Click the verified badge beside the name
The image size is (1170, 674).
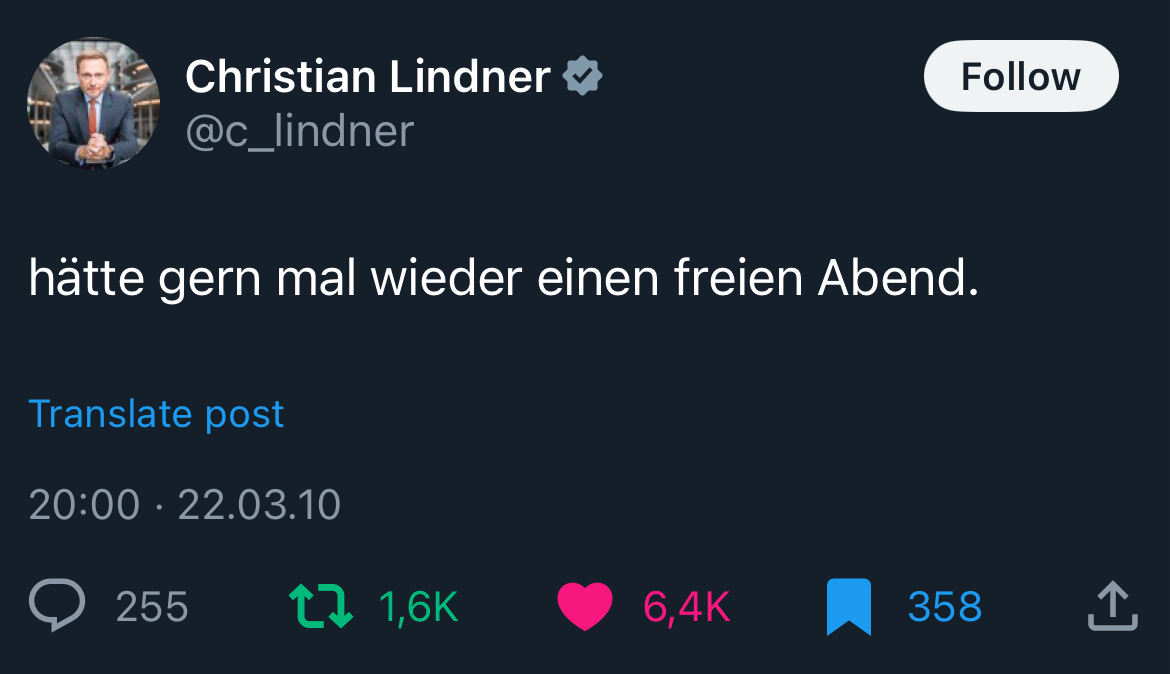[x=582, y=77]
